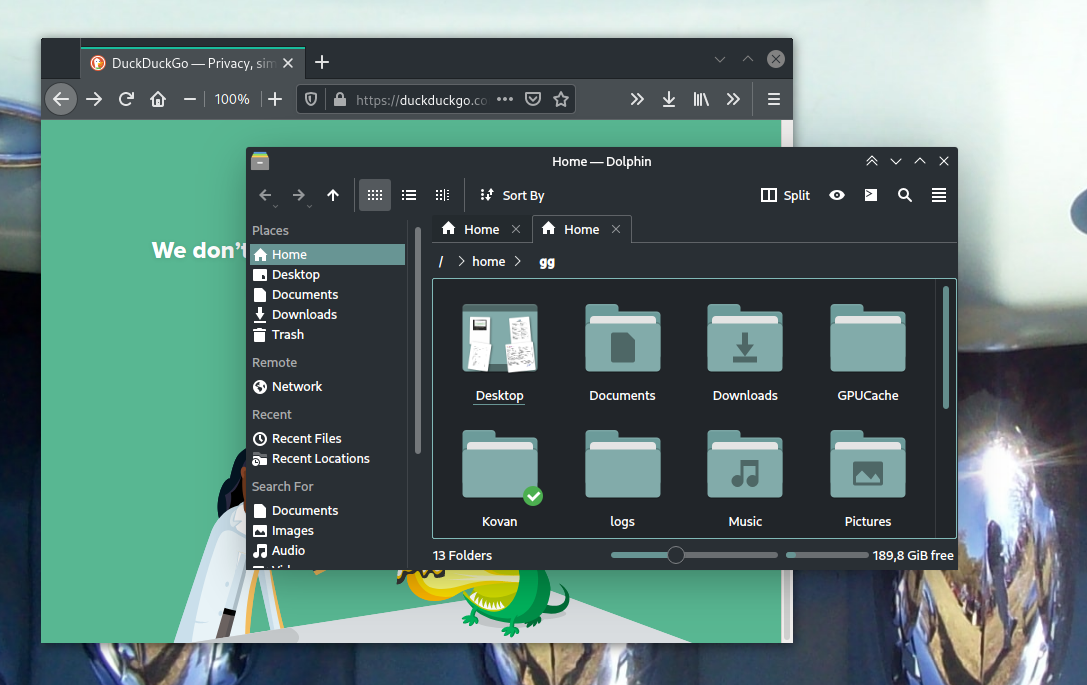This screenshot has width=1087, height=685.
Task: Save page to Pocket
Action: [x=532, y=99]
